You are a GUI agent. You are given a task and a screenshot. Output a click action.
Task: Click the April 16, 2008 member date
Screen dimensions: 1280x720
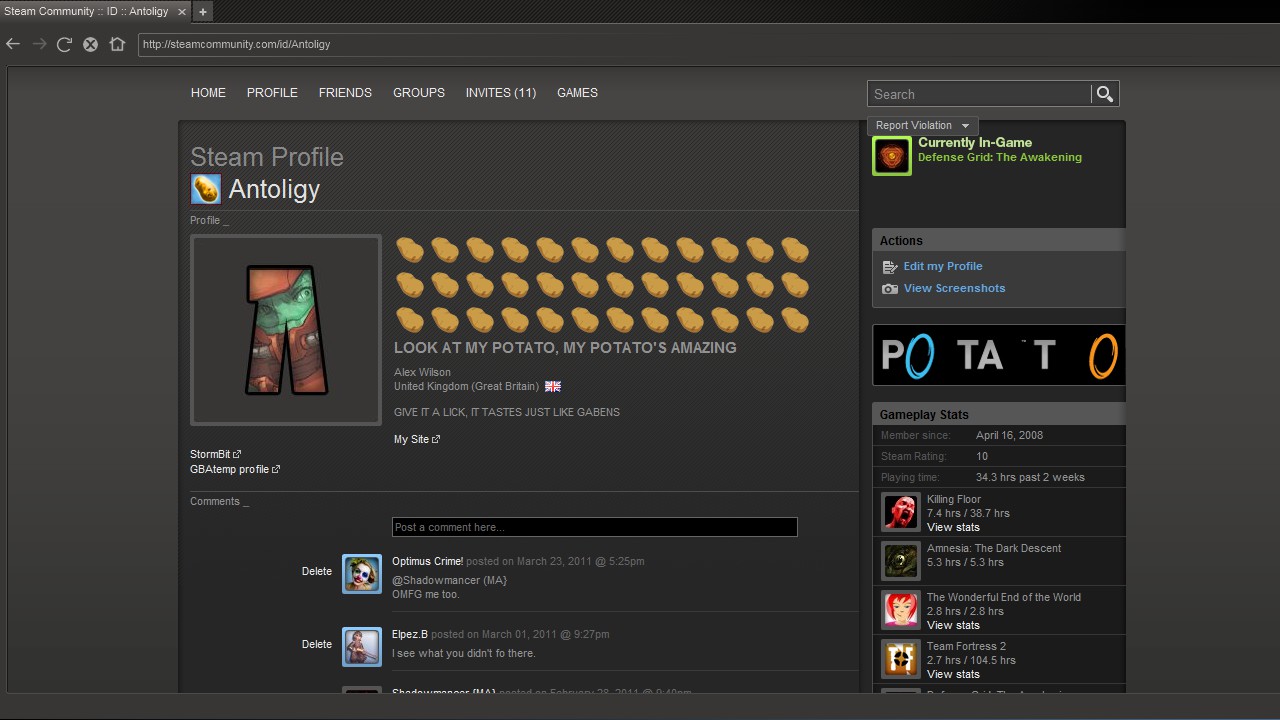pos(1010,436)
